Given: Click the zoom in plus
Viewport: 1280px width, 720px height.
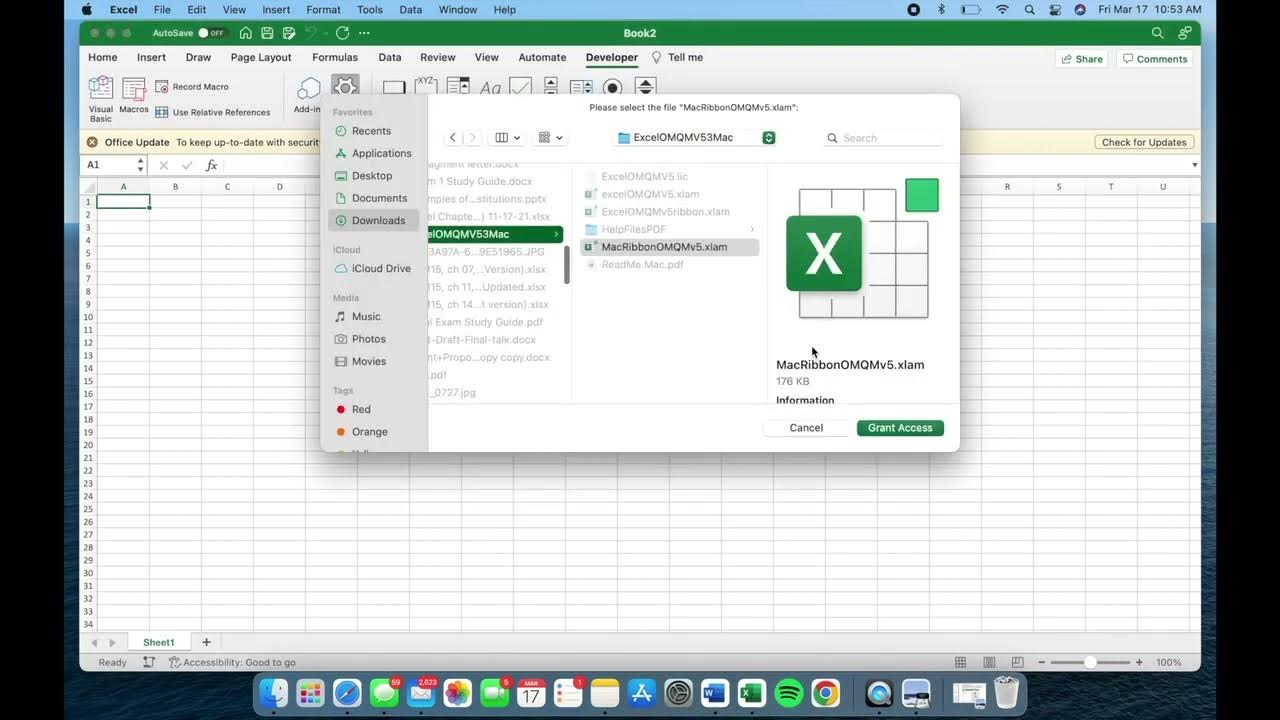Looking at the screenshot, I should [1139, 662].
